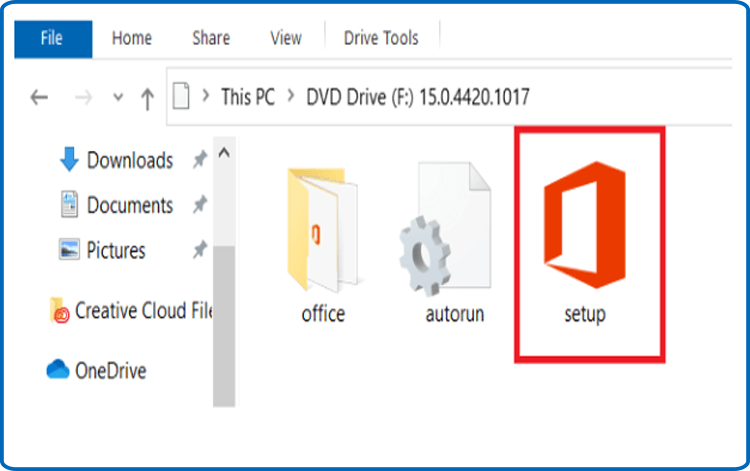The image size is (750, 471).
Task: Click the 'setup' file name label
Action: coord(585,315)
